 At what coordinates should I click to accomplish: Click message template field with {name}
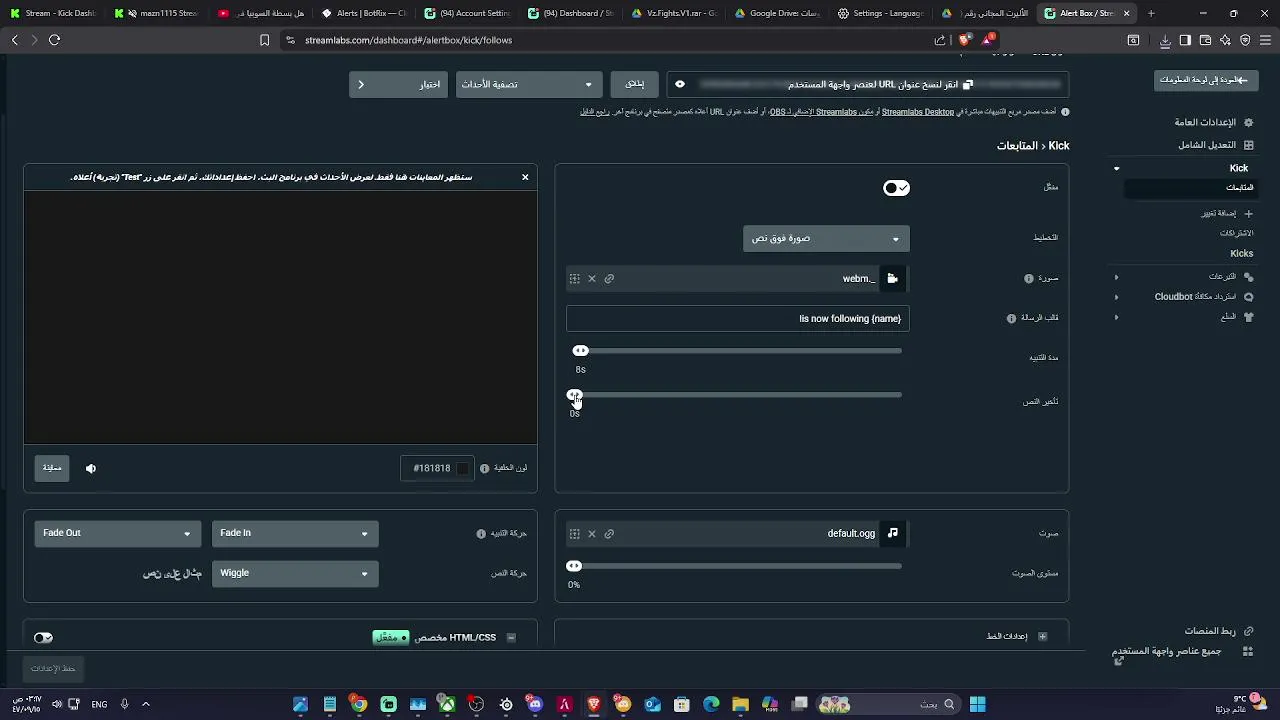[x=737, y=318]
